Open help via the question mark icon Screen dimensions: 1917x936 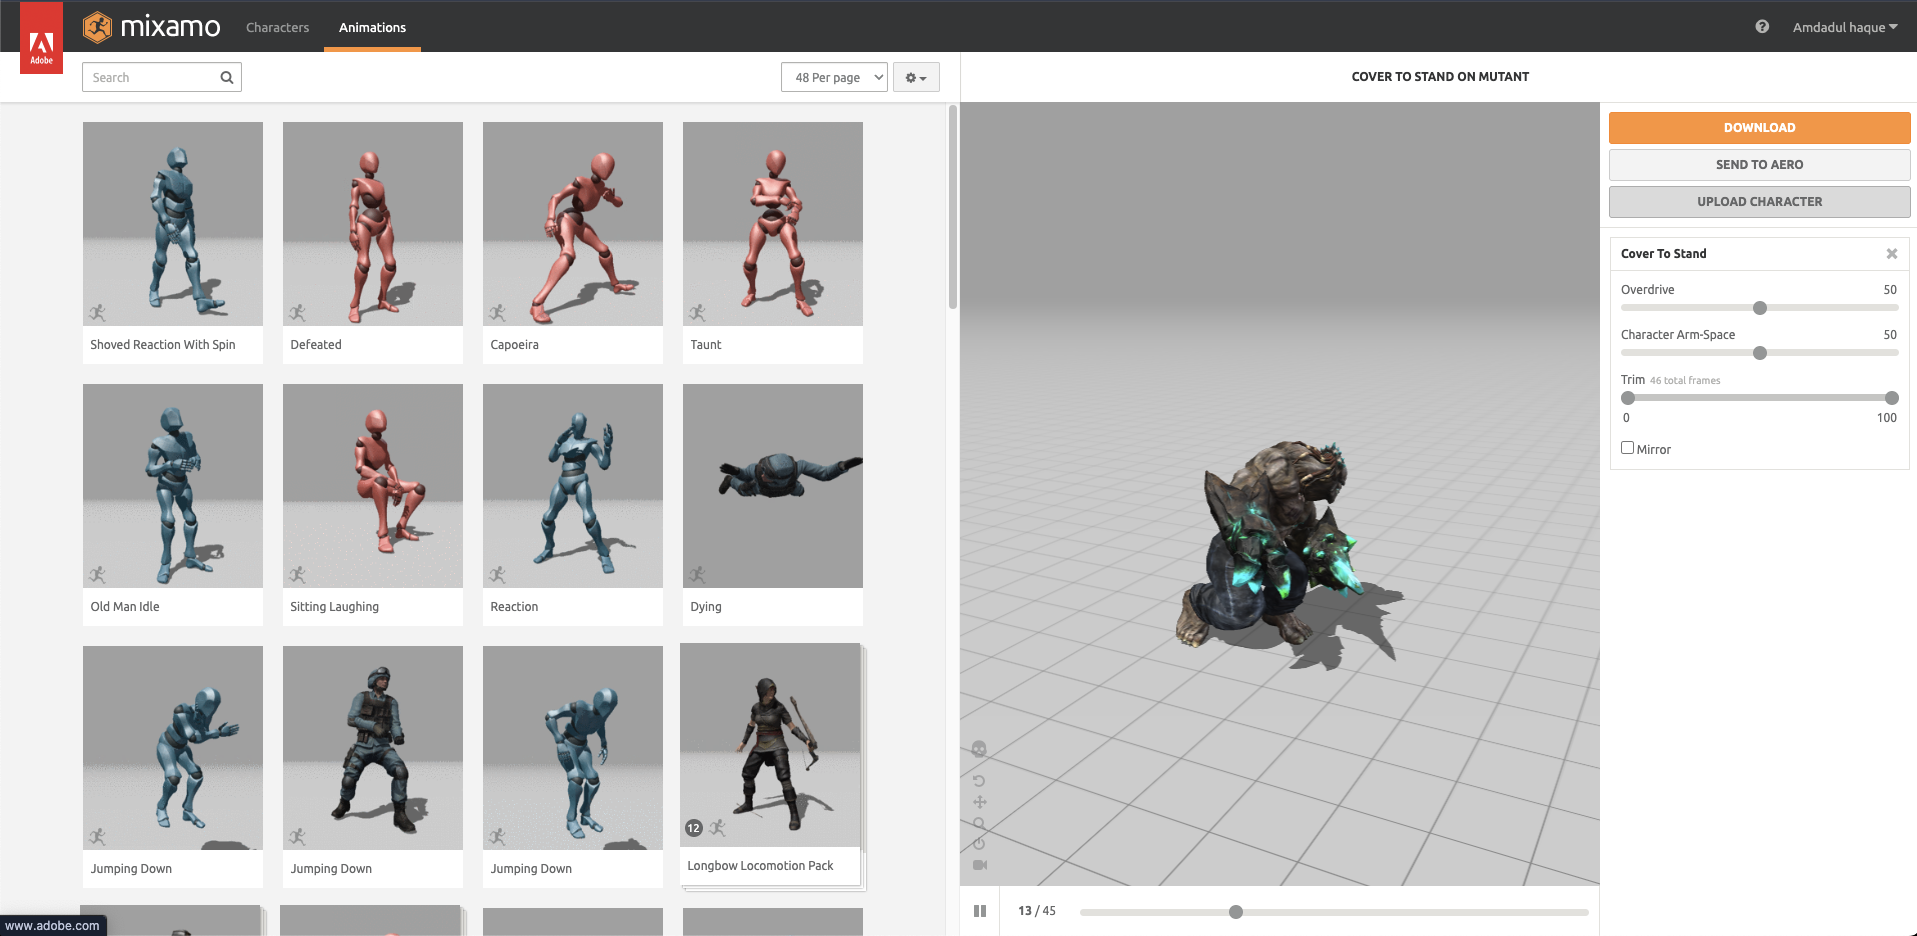(1762, 27)
